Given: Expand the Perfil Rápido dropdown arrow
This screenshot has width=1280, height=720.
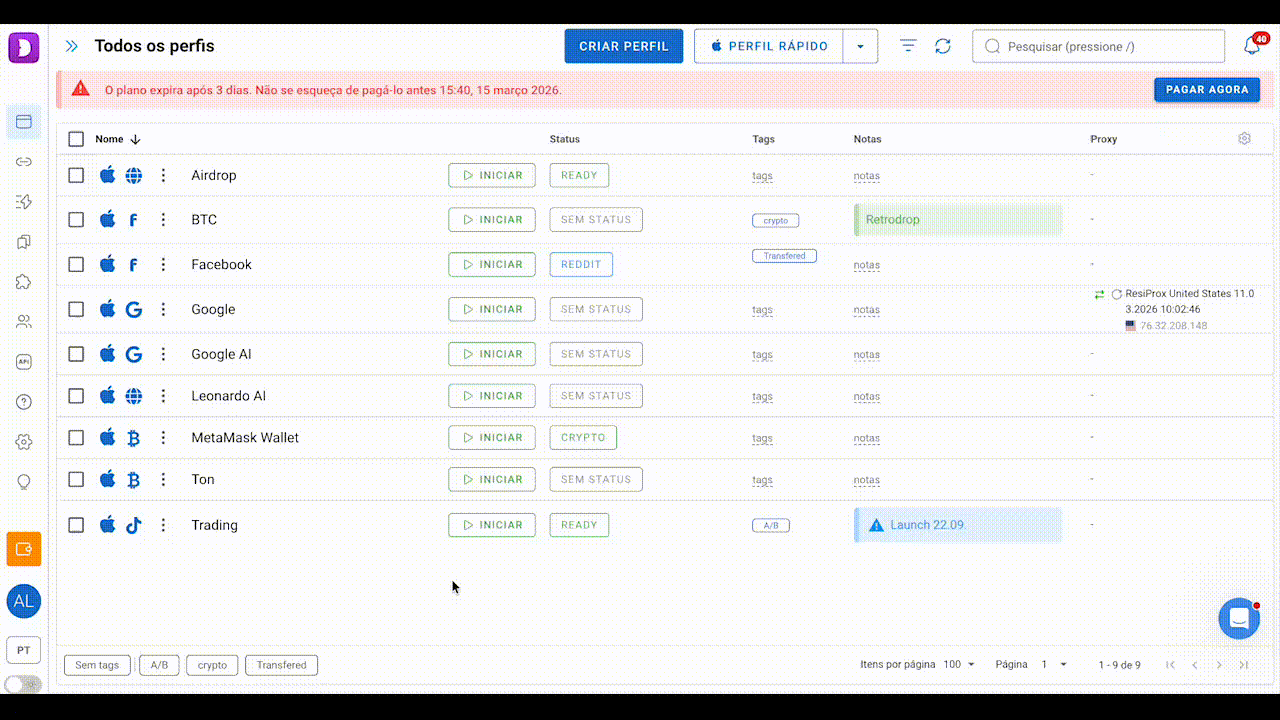Looking at the screenshot, I should pos(861,46).
